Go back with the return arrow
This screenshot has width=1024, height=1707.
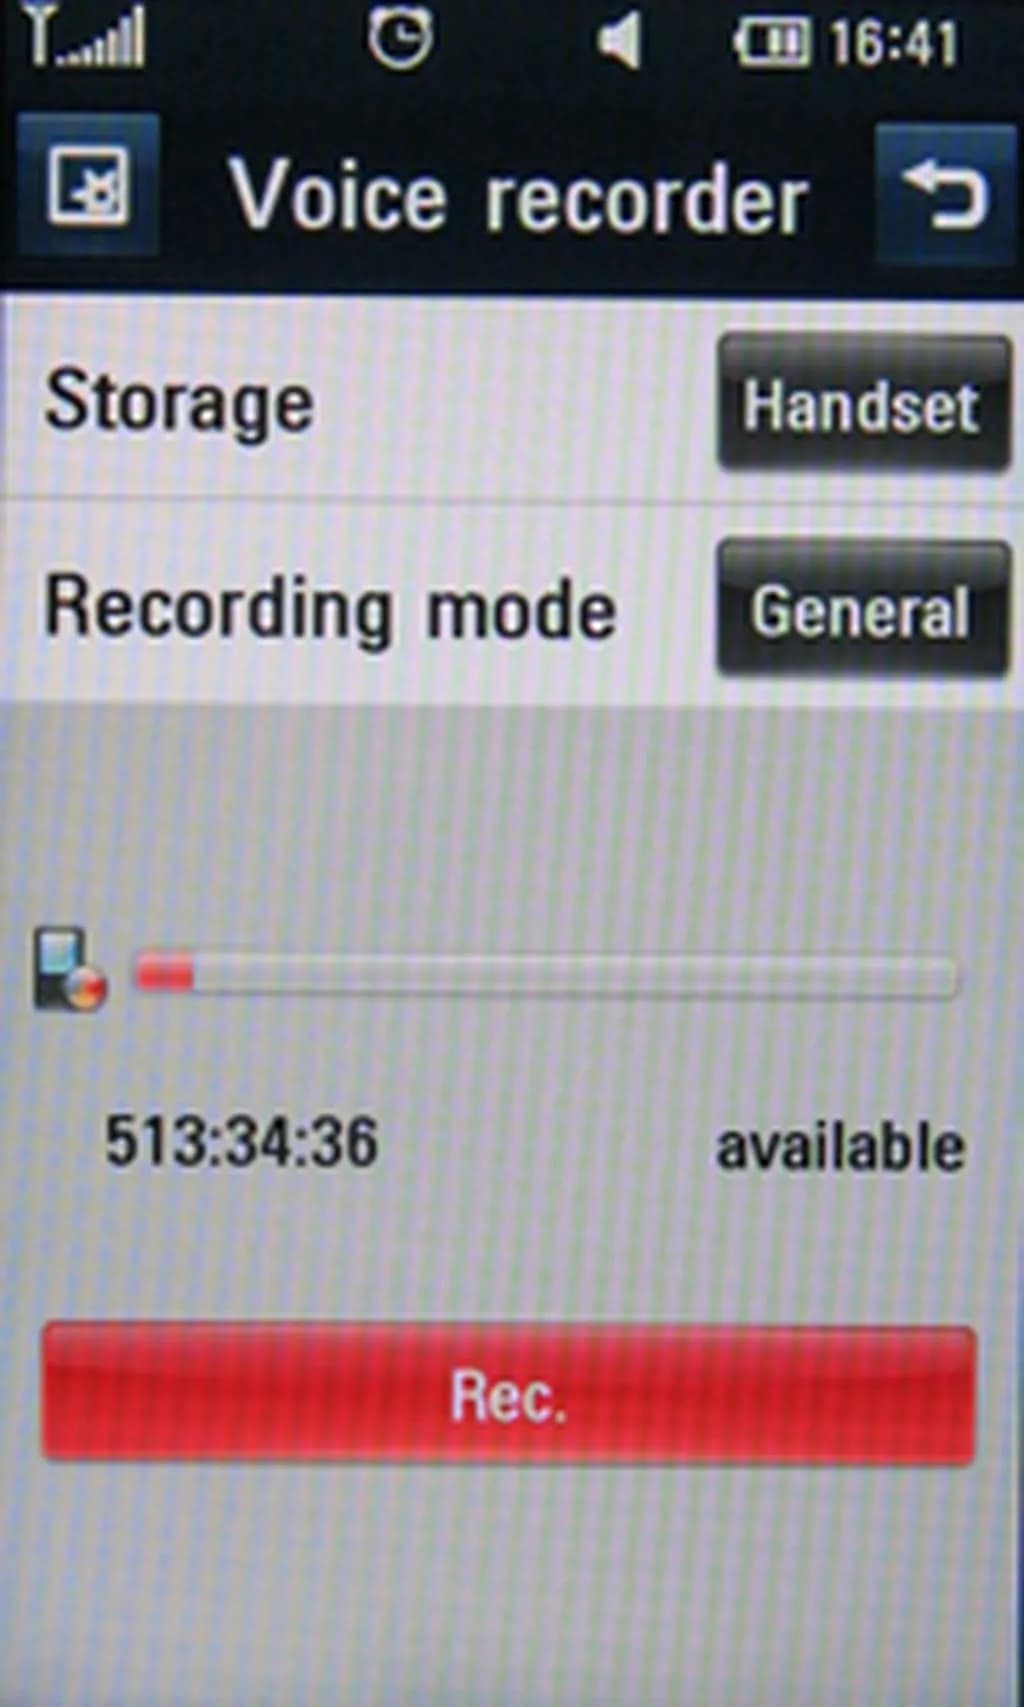945,195
